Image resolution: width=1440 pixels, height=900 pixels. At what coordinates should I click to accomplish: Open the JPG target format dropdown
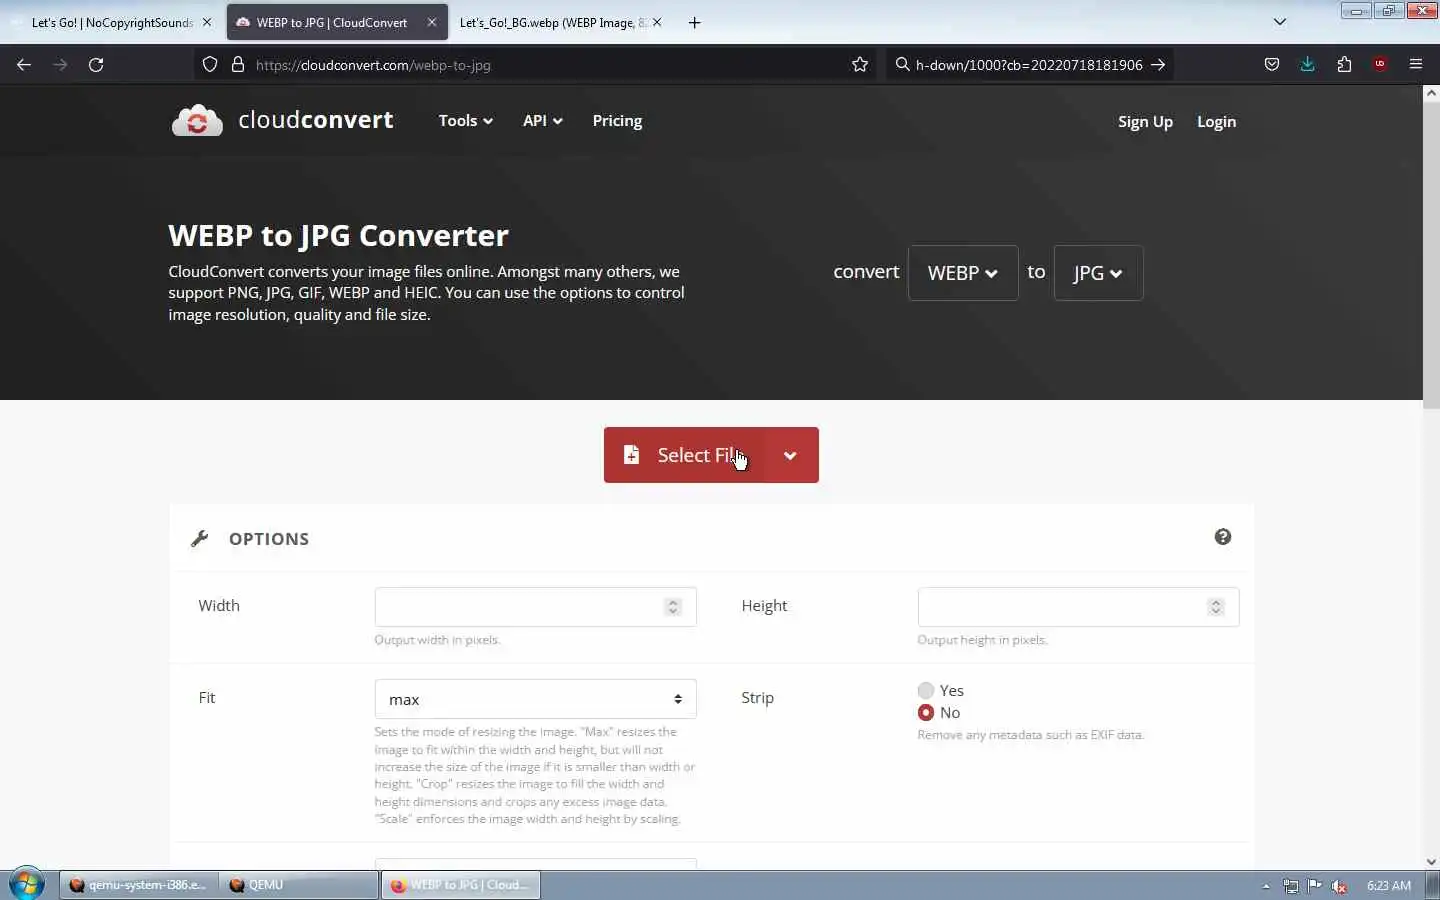point(1098,273)
